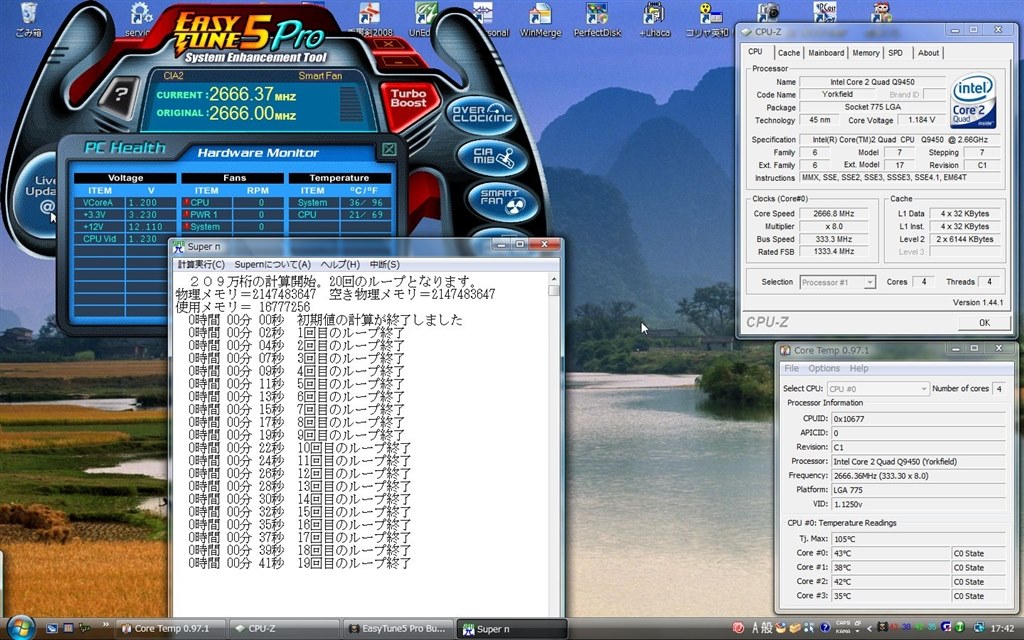The image size is (1024, 640).
Task: Click the blue help icon in system tray
Action: point(825,628)
